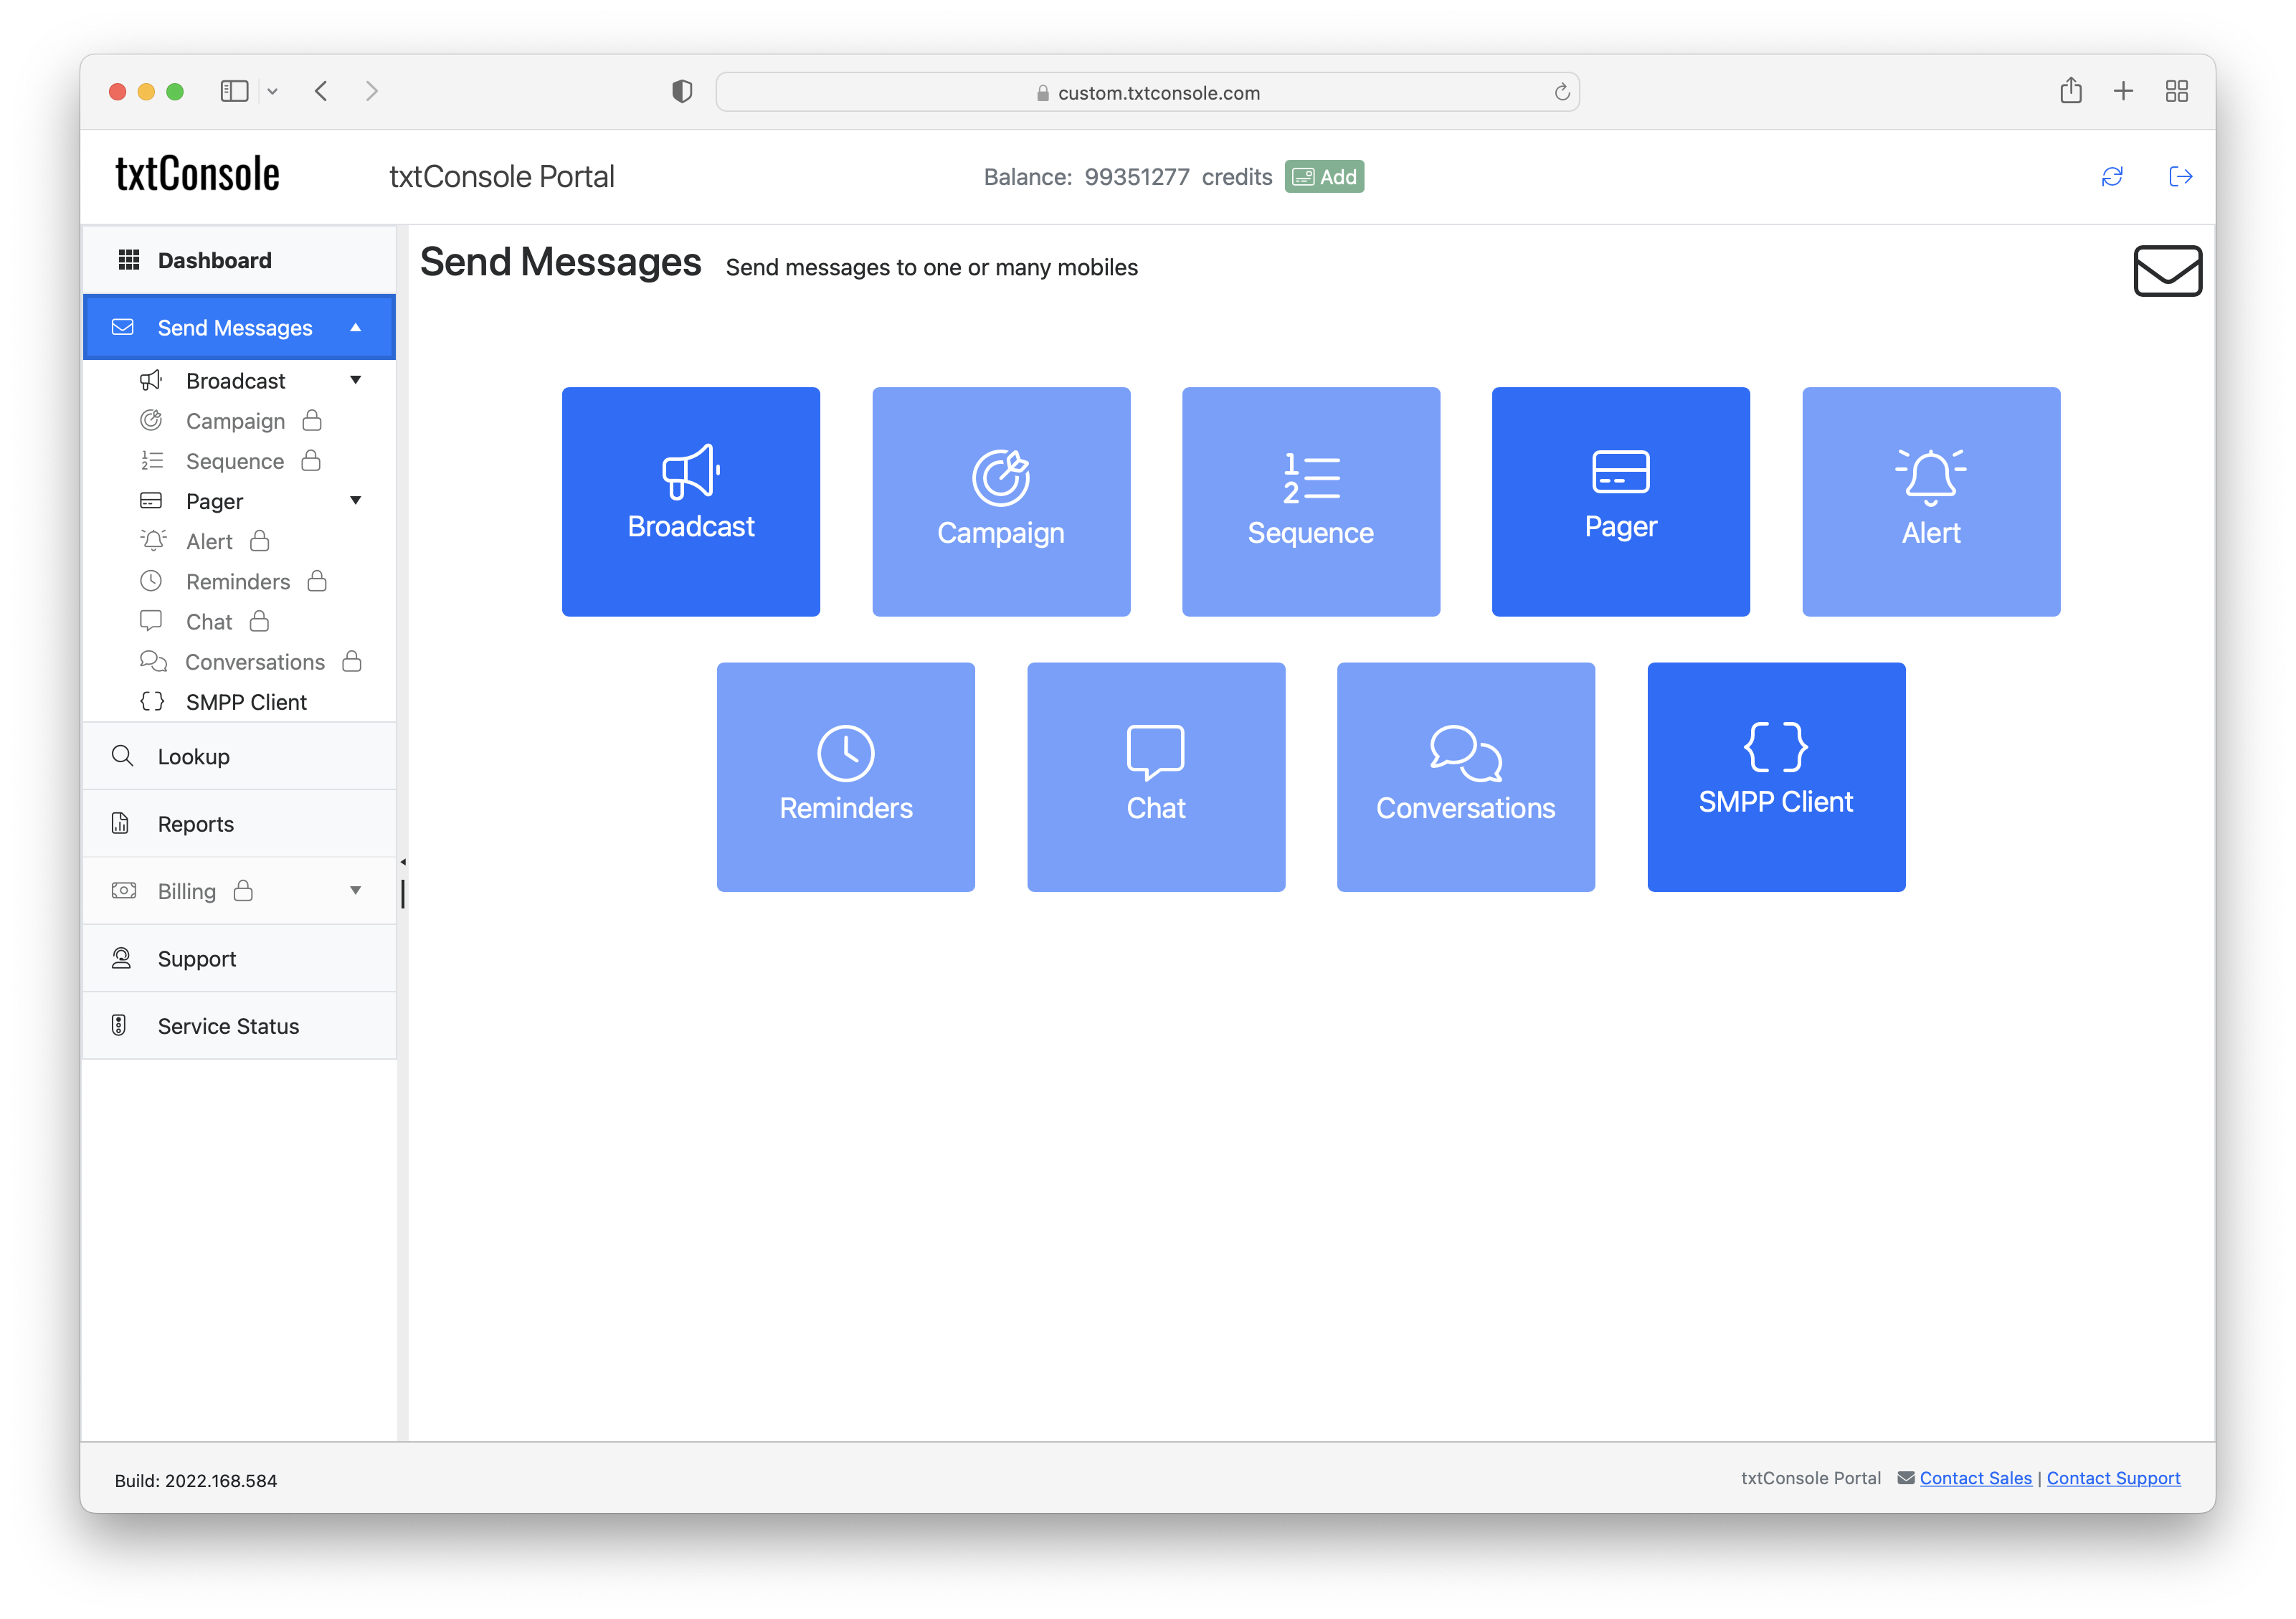Open the Contact Support link

[2113, 1478]
